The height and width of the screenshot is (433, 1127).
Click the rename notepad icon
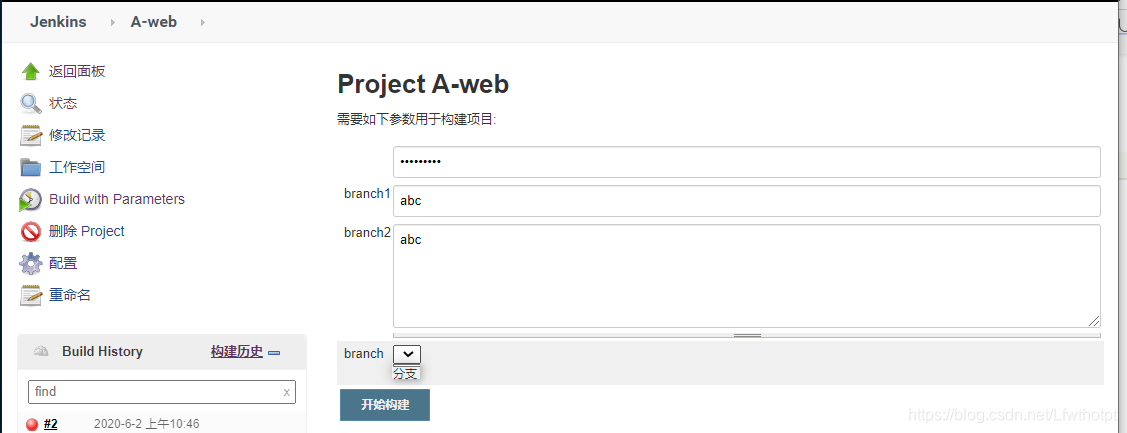31,295
